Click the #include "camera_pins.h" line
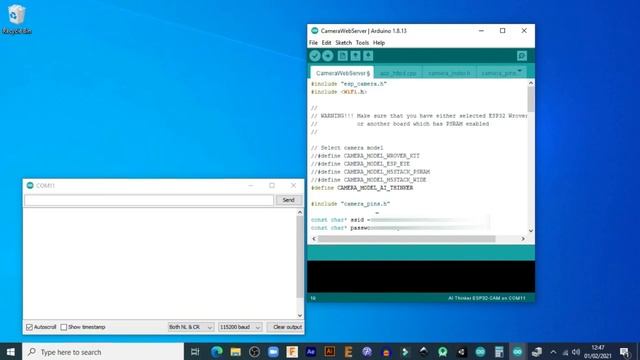This screenshot has width=640, height=360. (x=351, y=204)
